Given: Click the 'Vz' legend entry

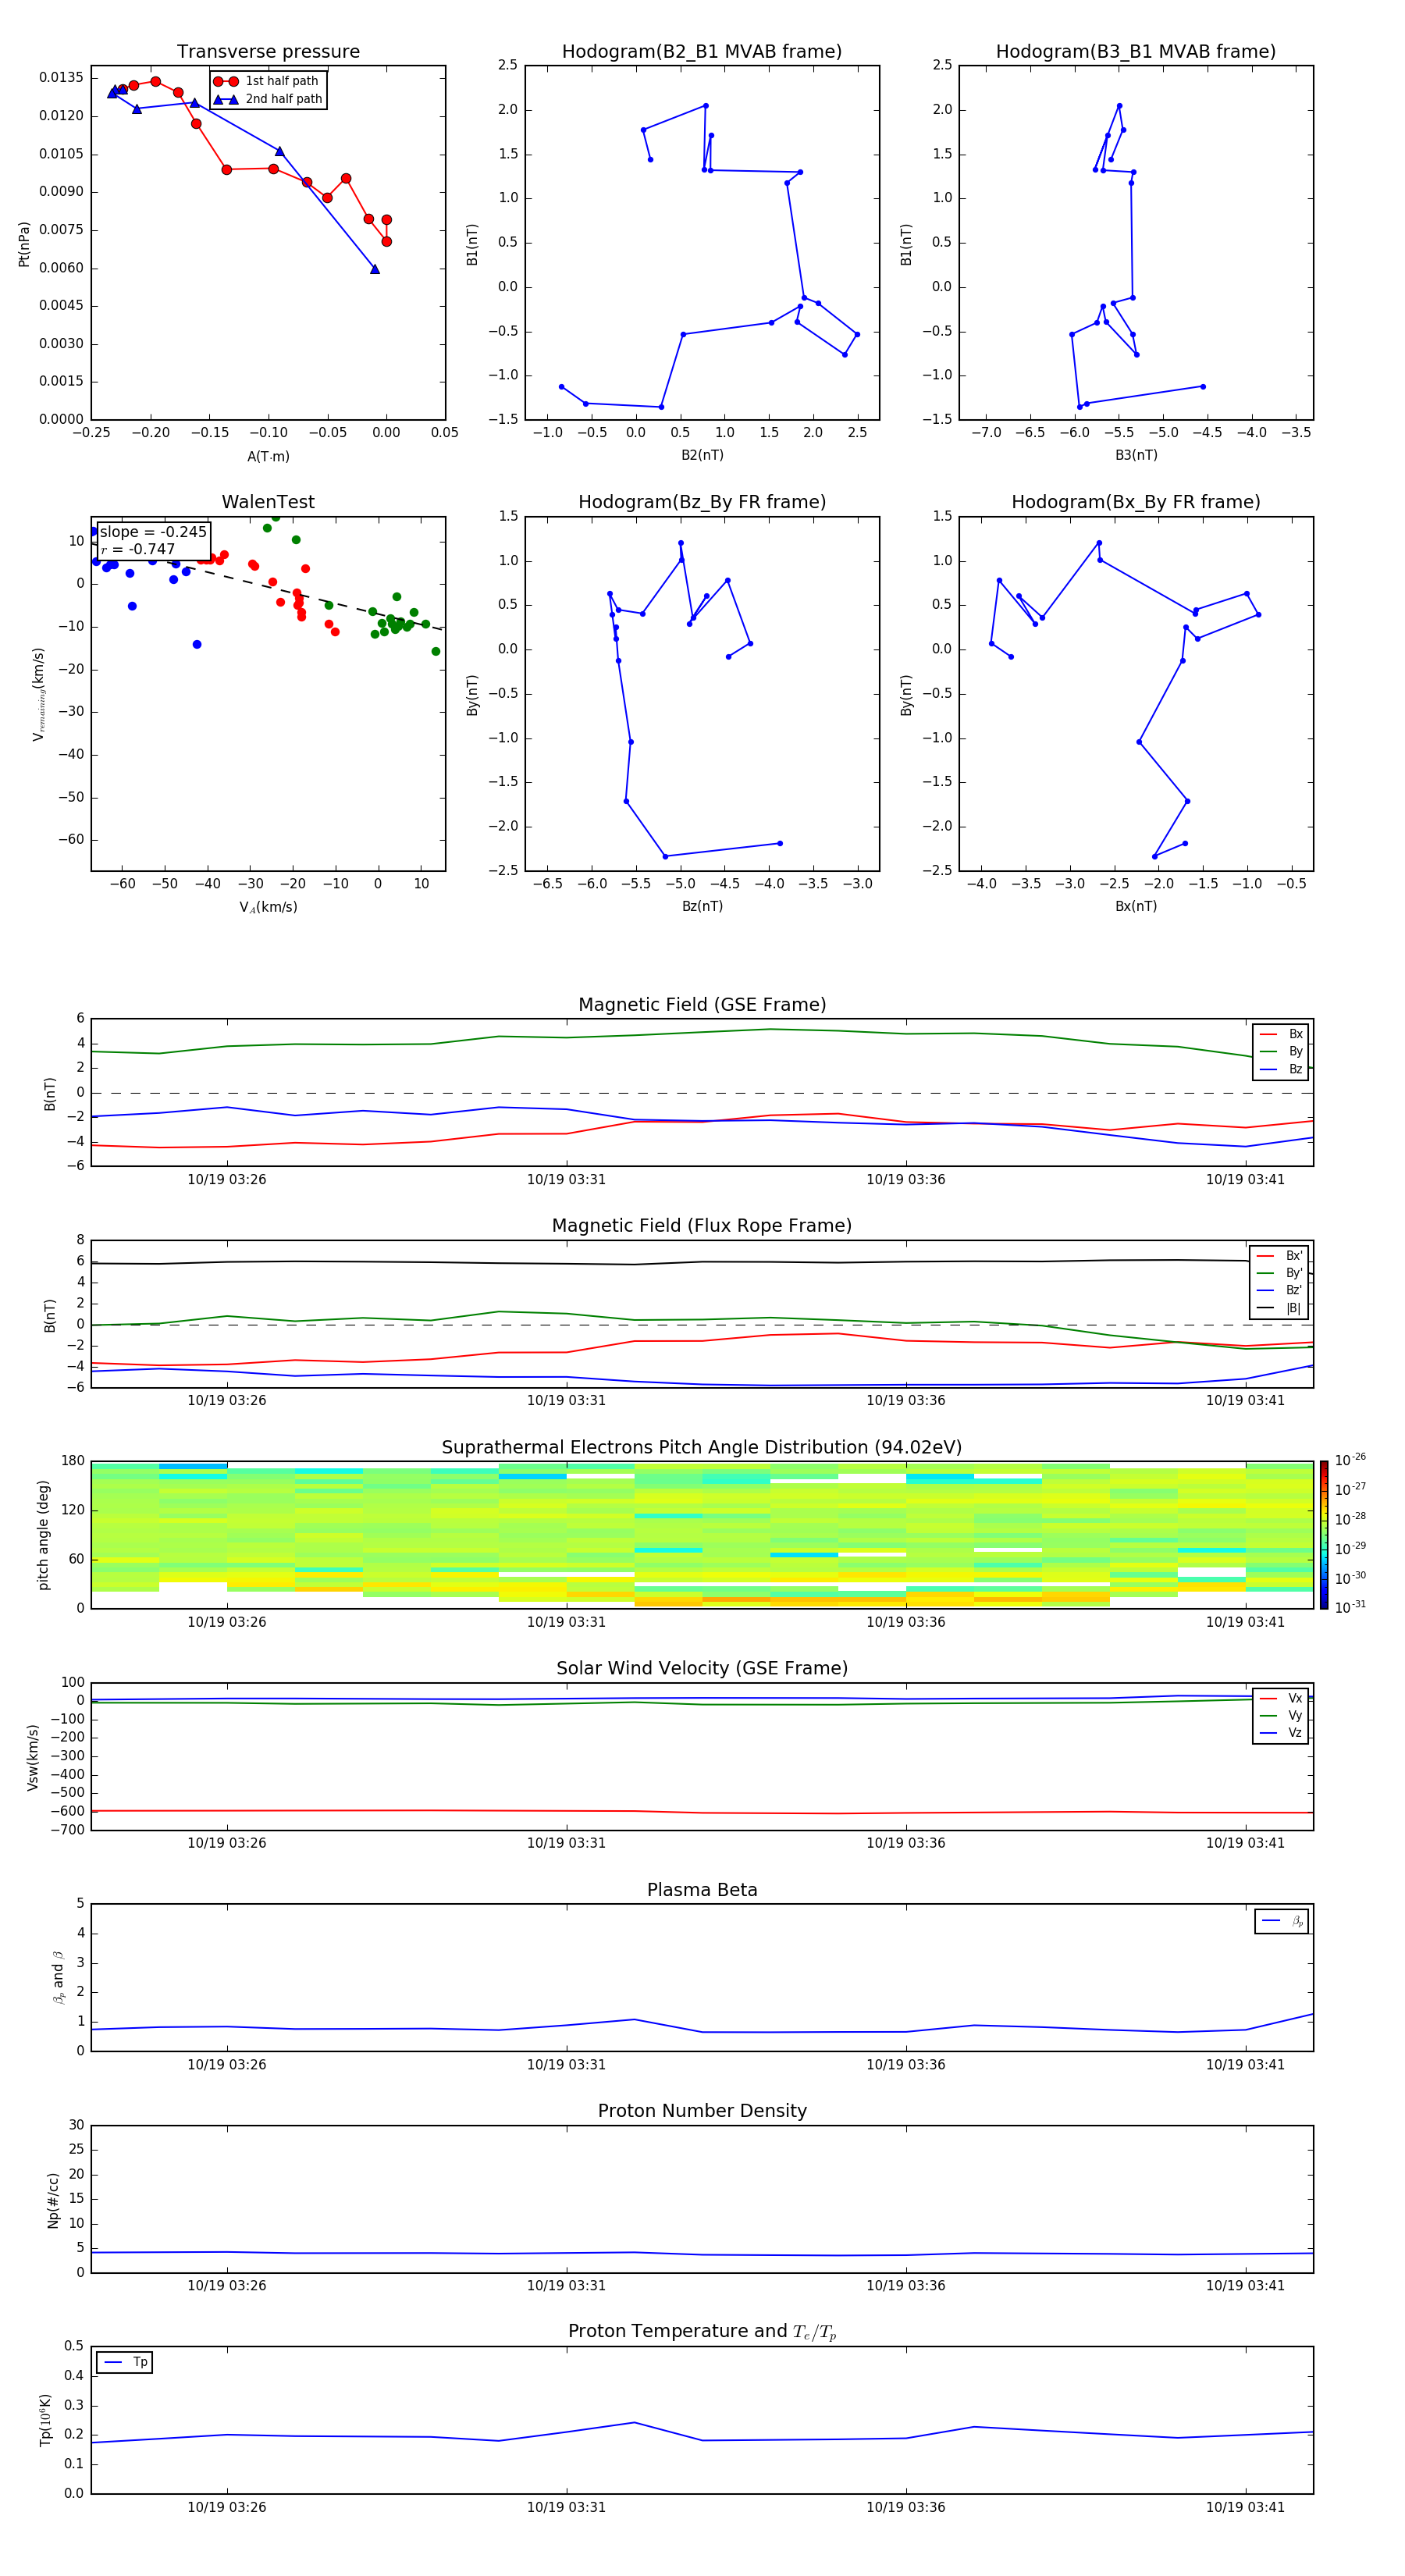Looking at the screenshot, I should point(1282,1733).
